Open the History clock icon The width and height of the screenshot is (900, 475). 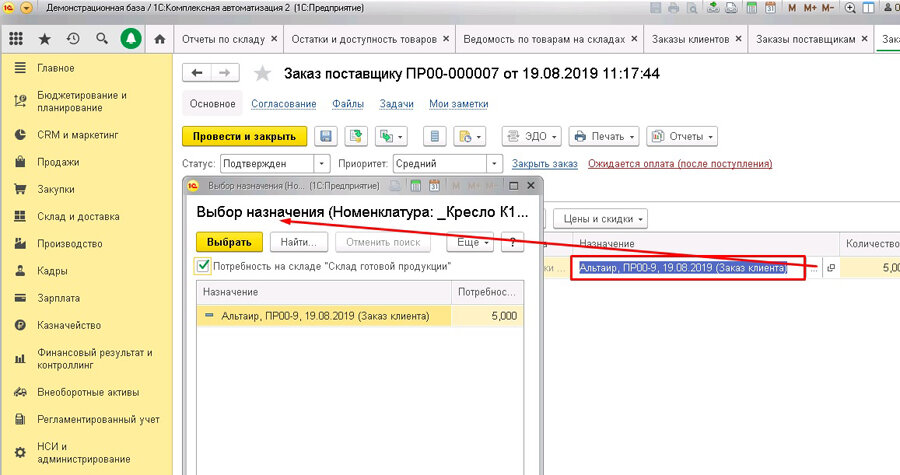click(x=73, y=39)
